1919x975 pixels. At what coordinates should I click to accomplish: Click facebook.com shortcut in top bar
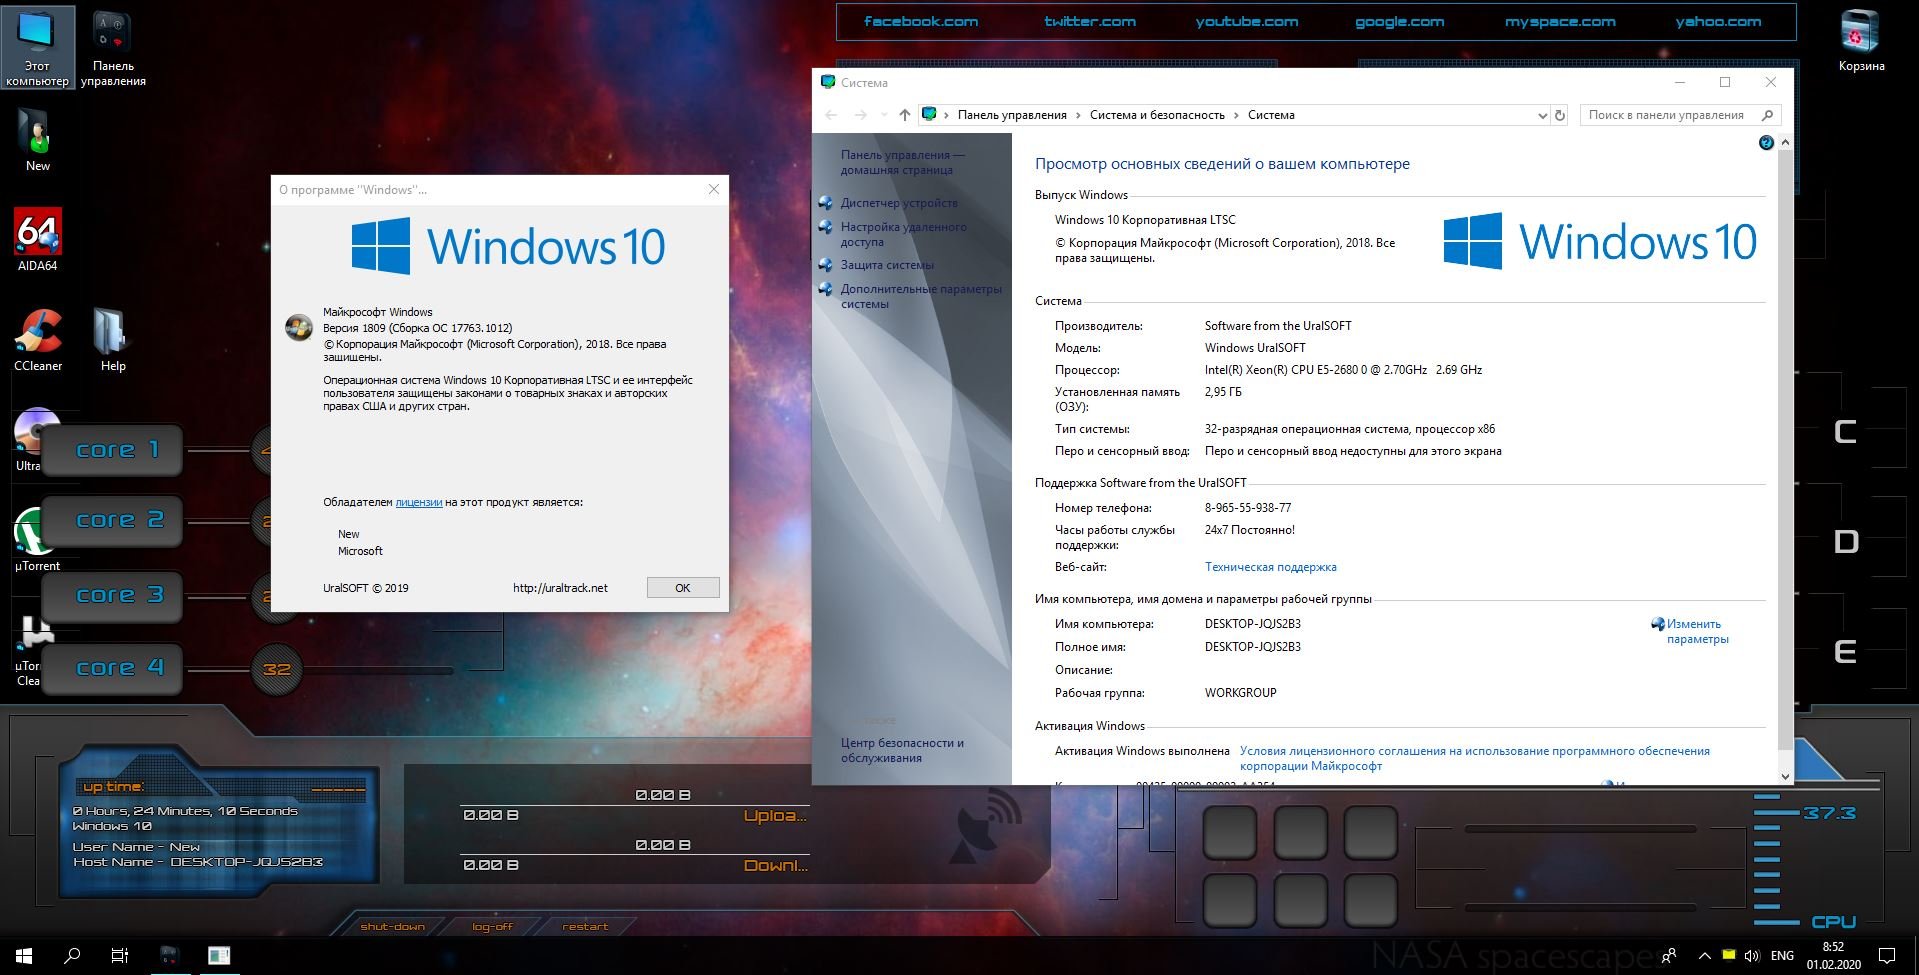tap(921, 21)
